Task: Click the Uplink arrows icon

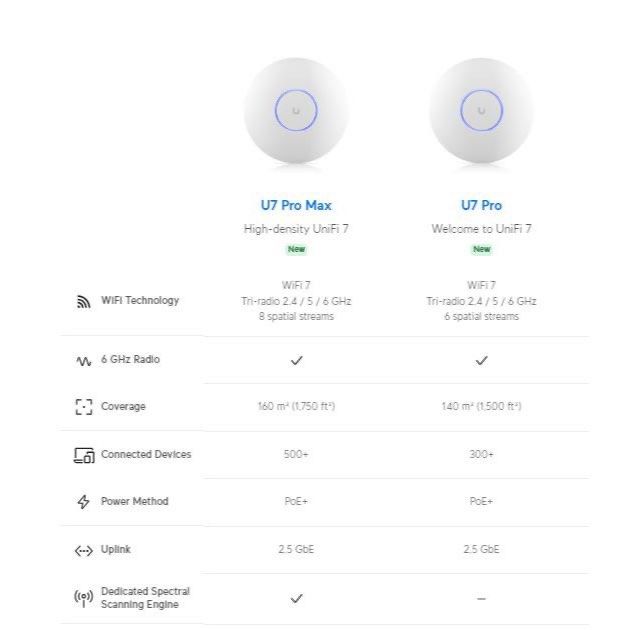Action: pyautogui.click(x=84, y=550)
